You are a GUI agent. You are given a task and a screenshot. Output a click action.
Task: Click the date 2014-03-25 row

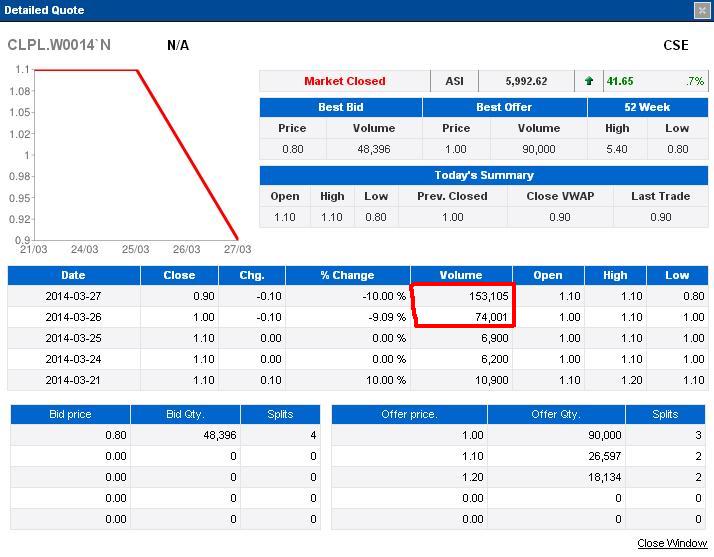[x=73, y=338]
